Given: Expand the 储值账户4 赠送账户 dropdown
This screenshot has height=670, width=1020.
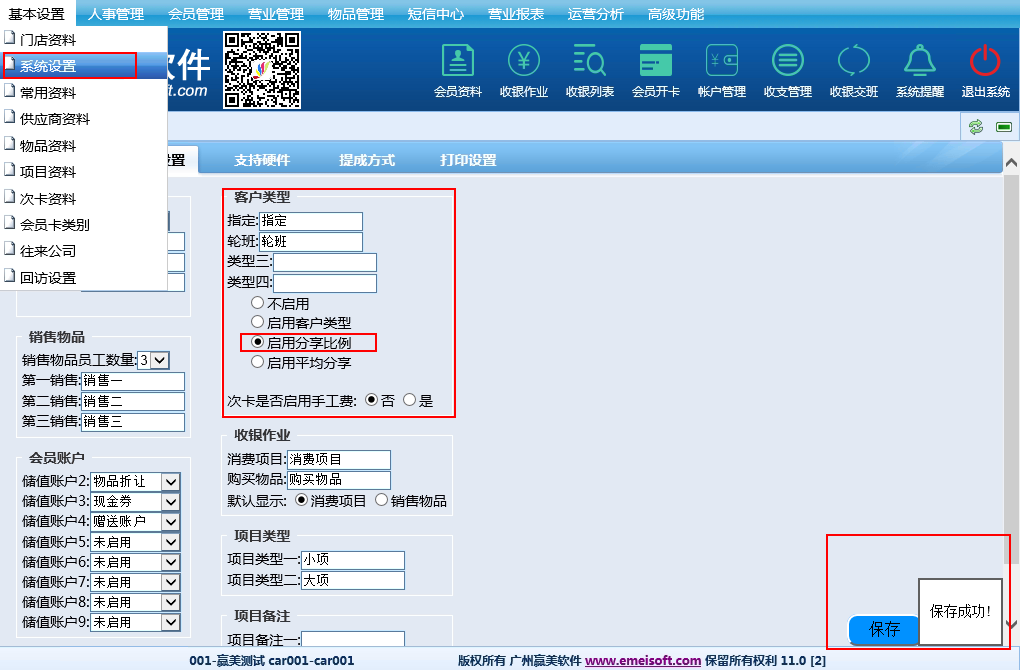Looking at the screenshot, I should coord(171,522).
